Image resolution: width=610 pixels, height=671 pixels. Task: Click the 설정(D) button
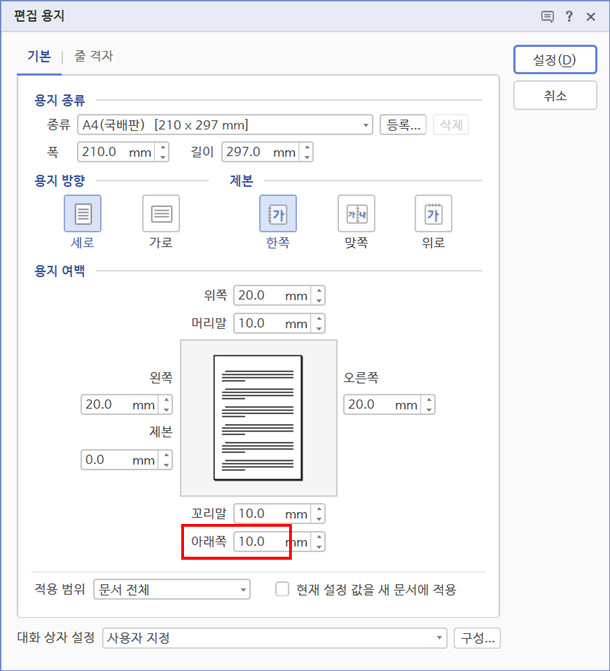tap(555, 59)
